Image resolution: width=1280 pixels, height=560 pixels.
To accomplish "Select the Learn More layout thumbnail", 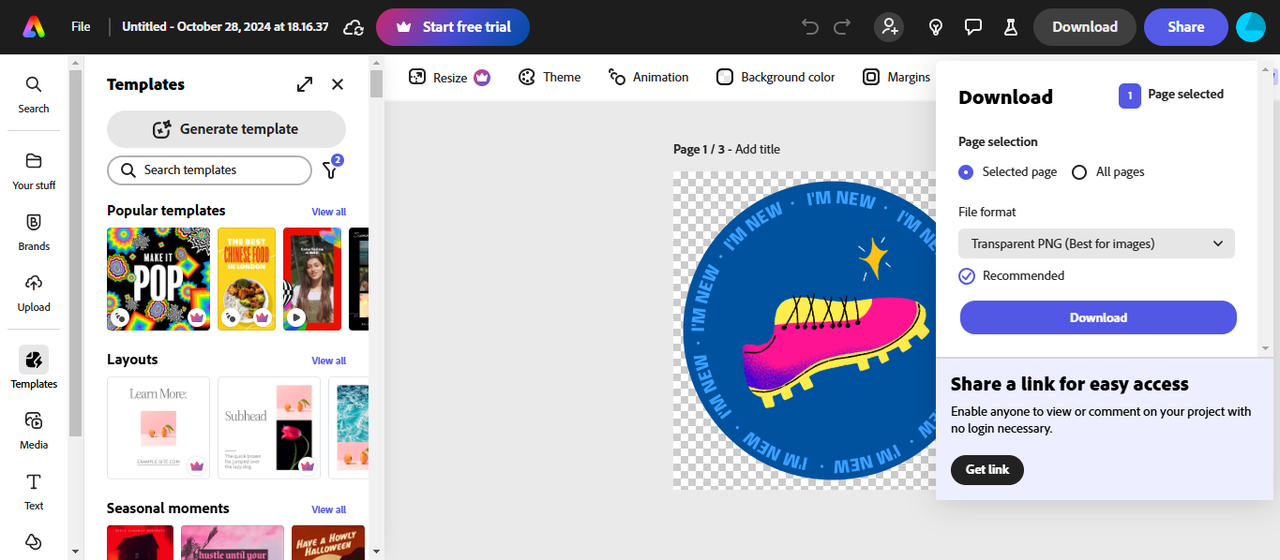I will coord(158,428).
